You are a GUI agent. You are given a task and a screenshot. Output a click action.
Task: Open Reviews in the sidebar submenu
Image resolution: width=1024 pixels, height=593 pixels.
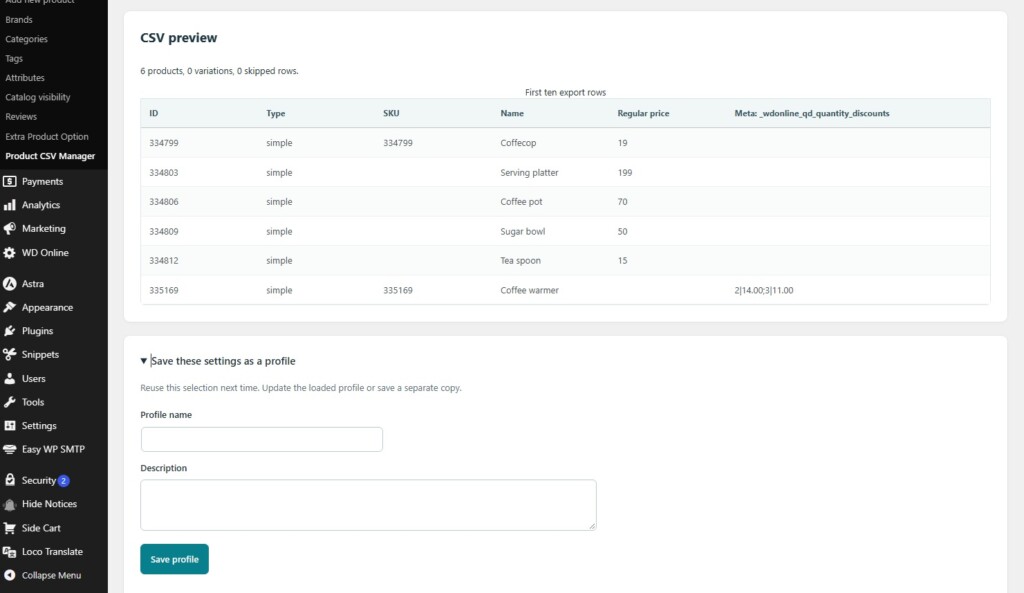tap(21, 117)
